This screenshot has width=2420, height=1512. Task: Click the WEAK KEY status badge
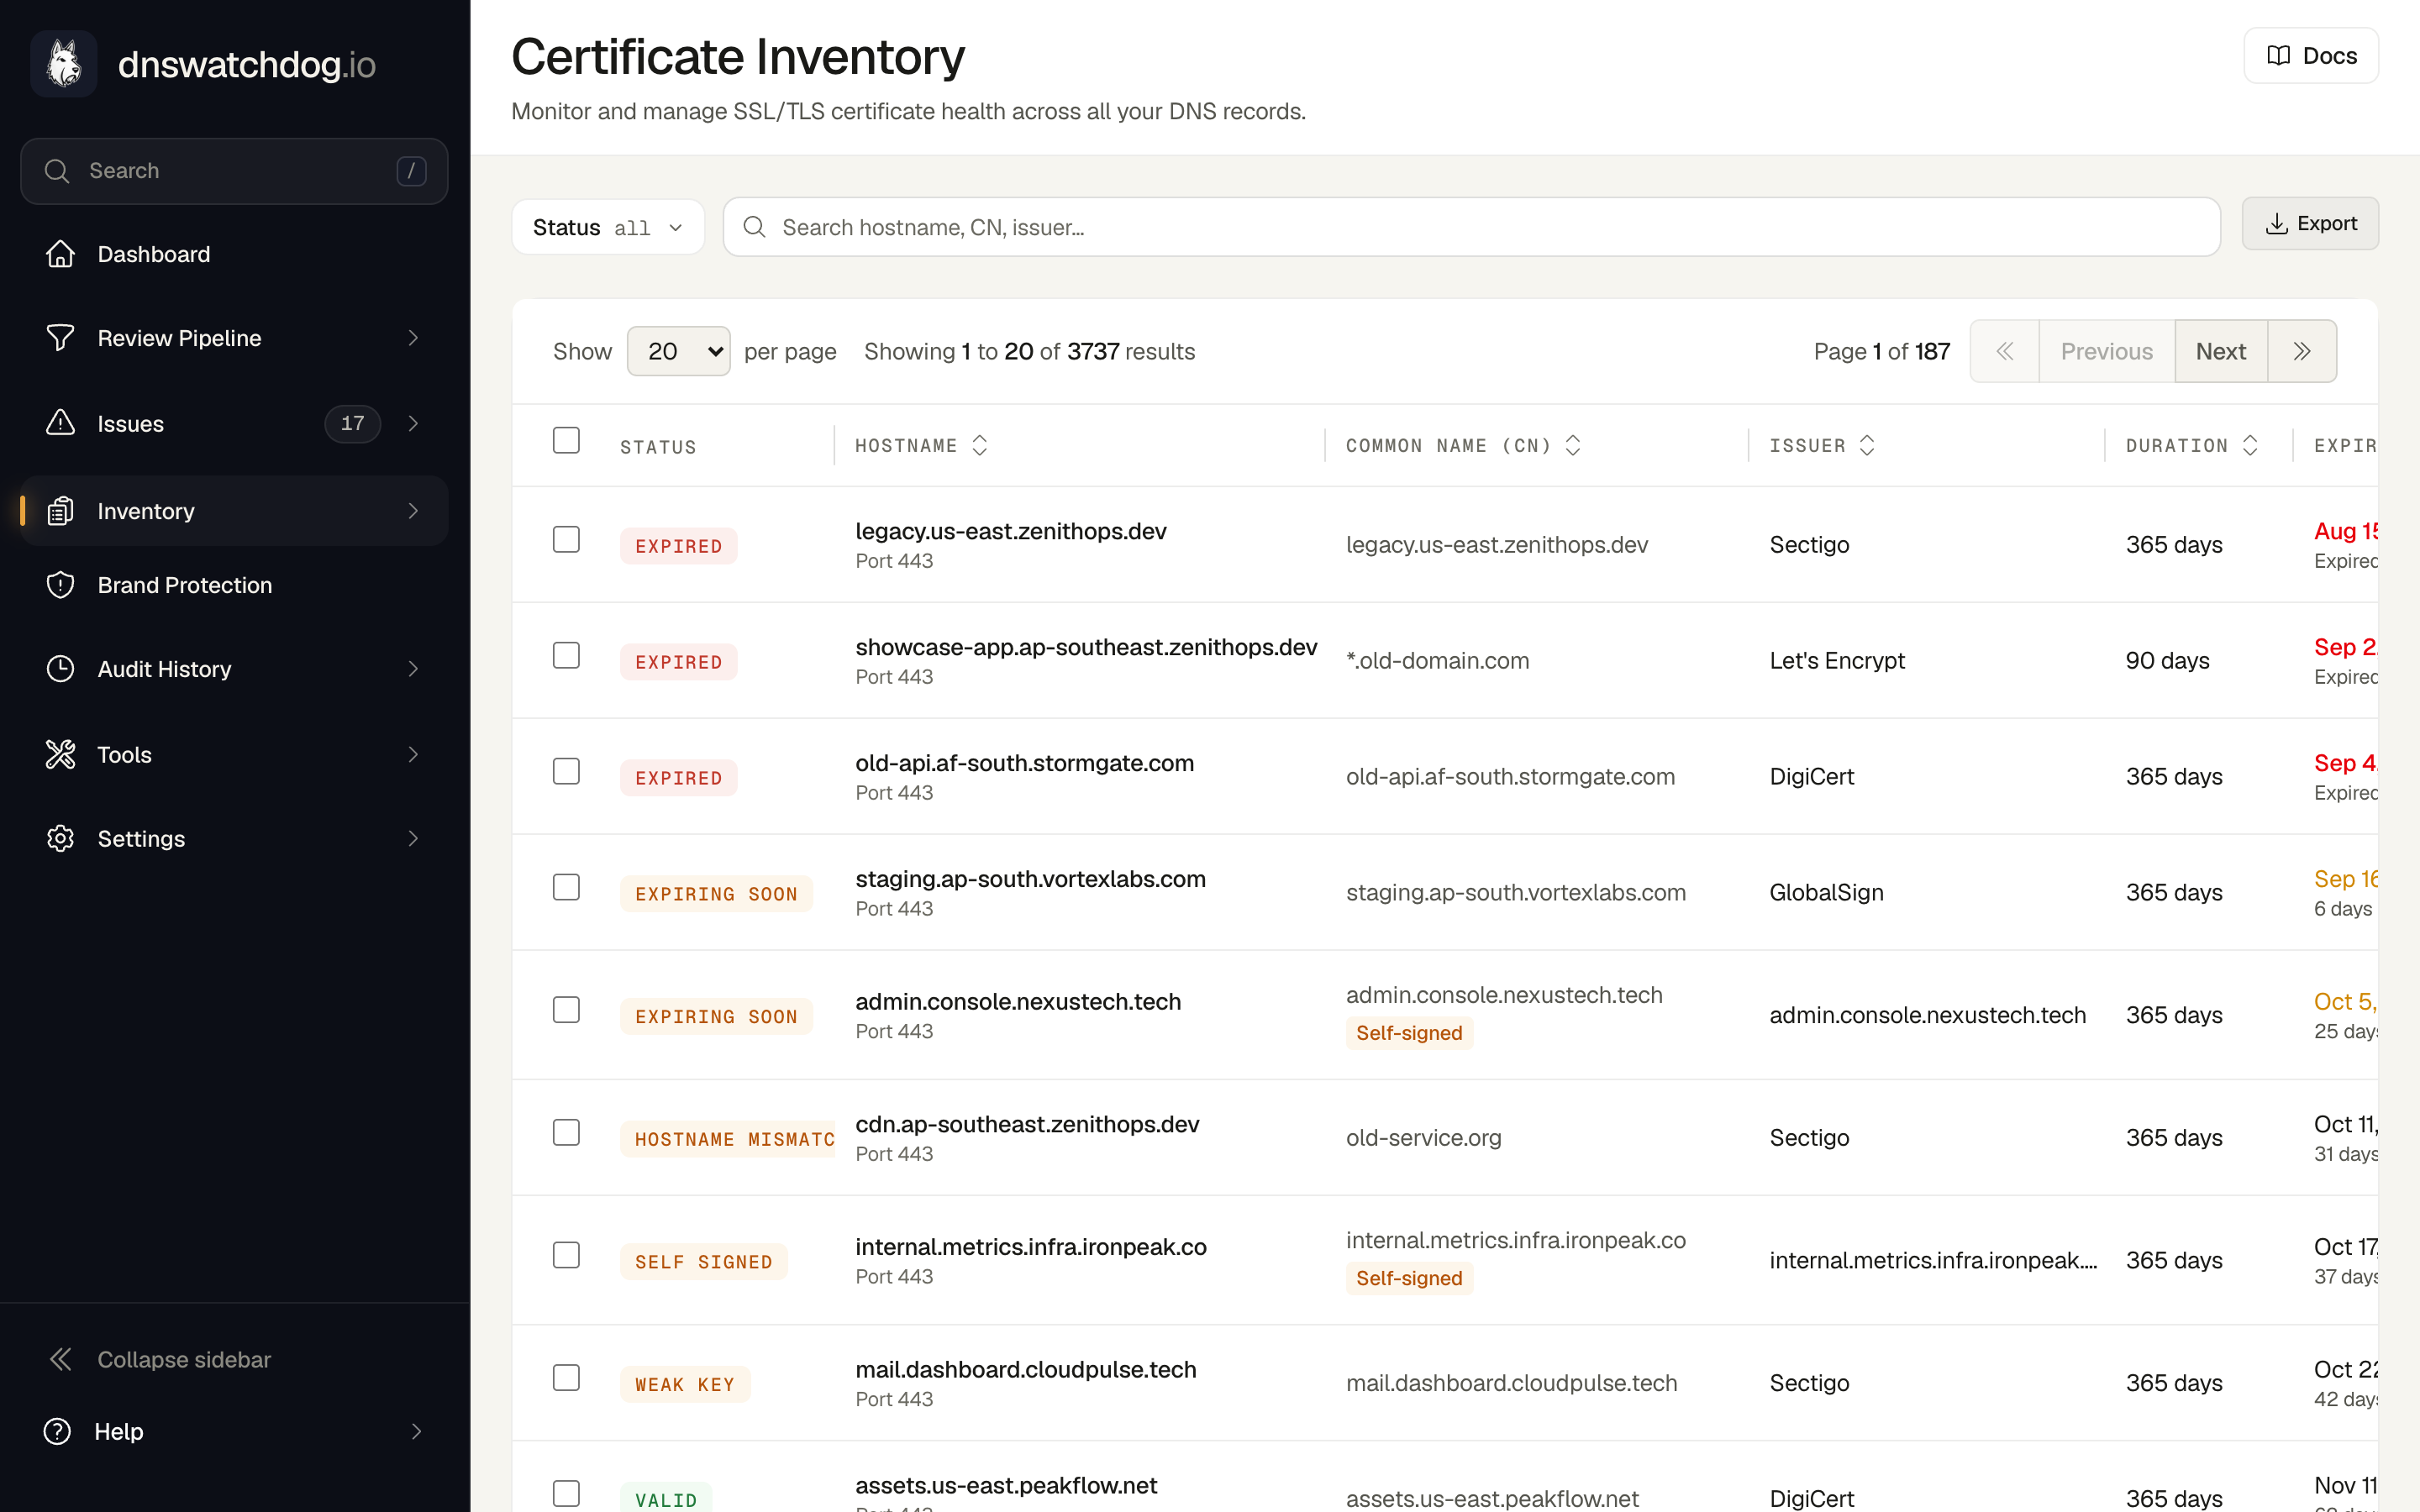point(685,1384)
